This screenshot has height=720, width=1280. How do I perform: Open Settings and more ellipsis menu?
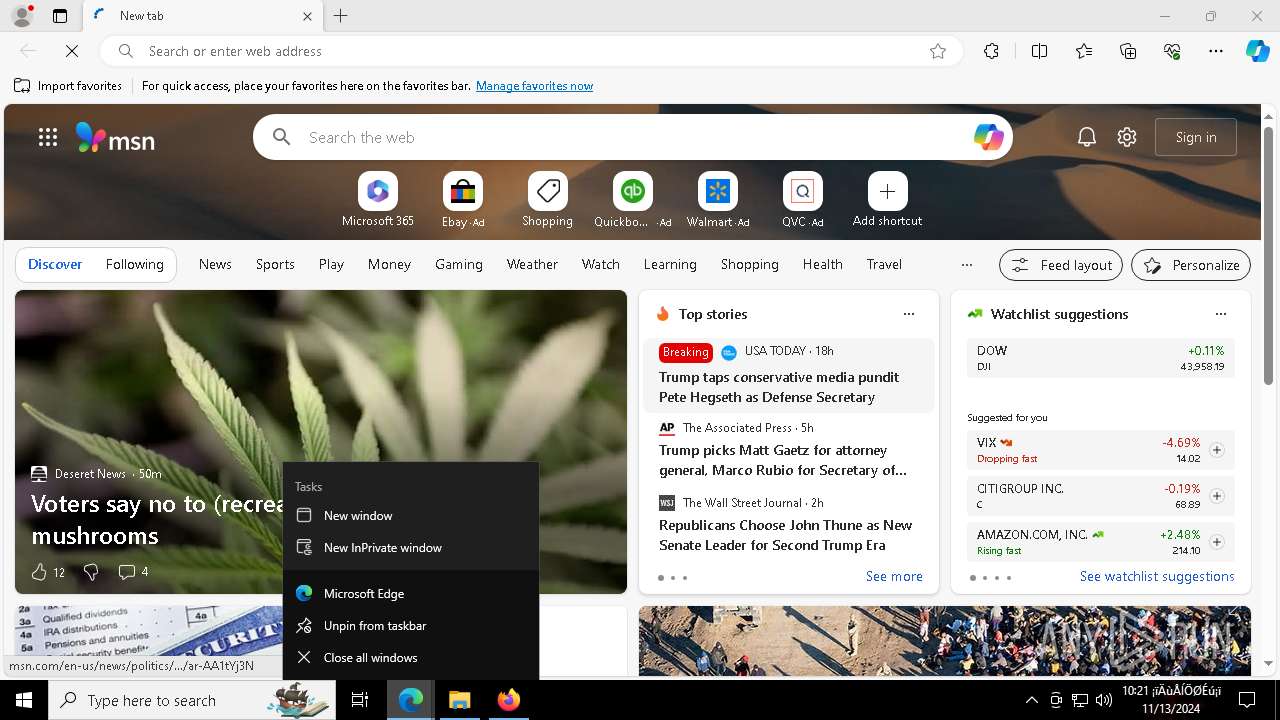click(1216, 51)
